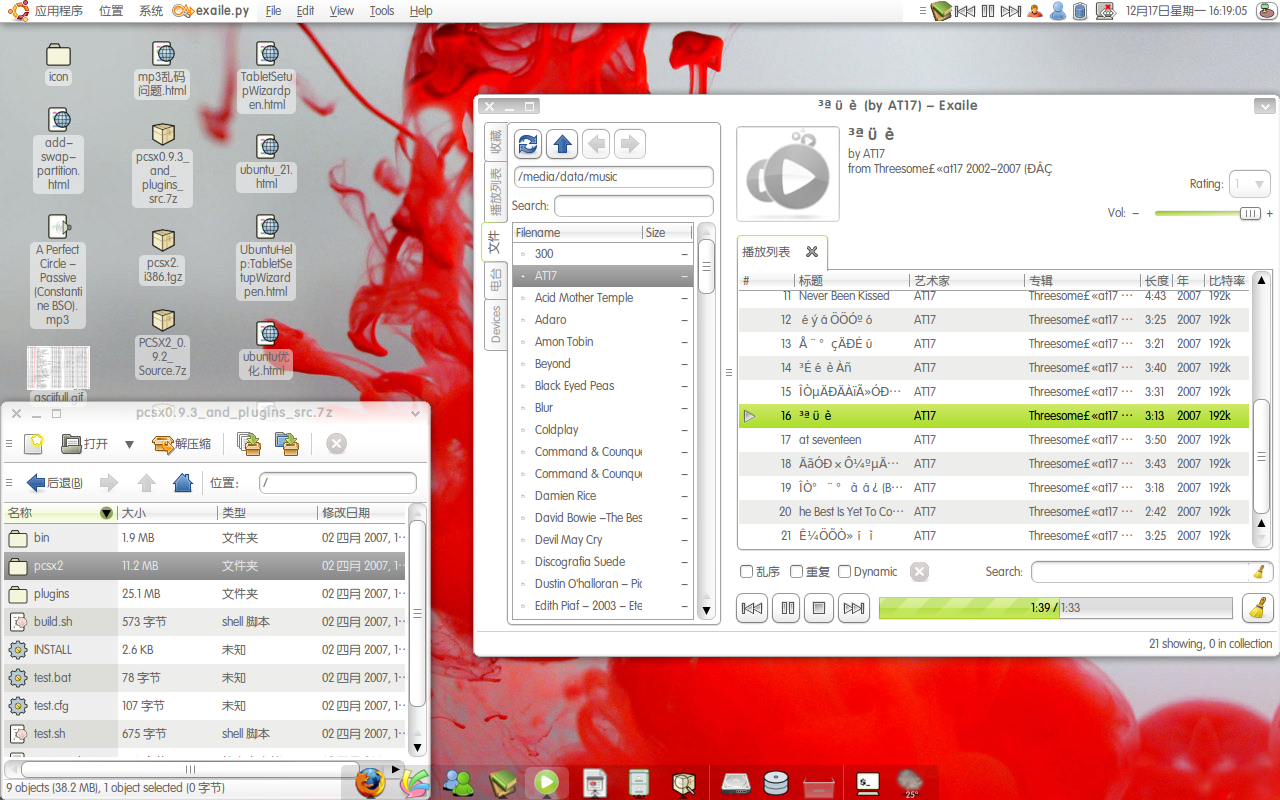Go back in Exaile file browser
1280x800 pixels.
pyautogui.click(x=596, y=144)
